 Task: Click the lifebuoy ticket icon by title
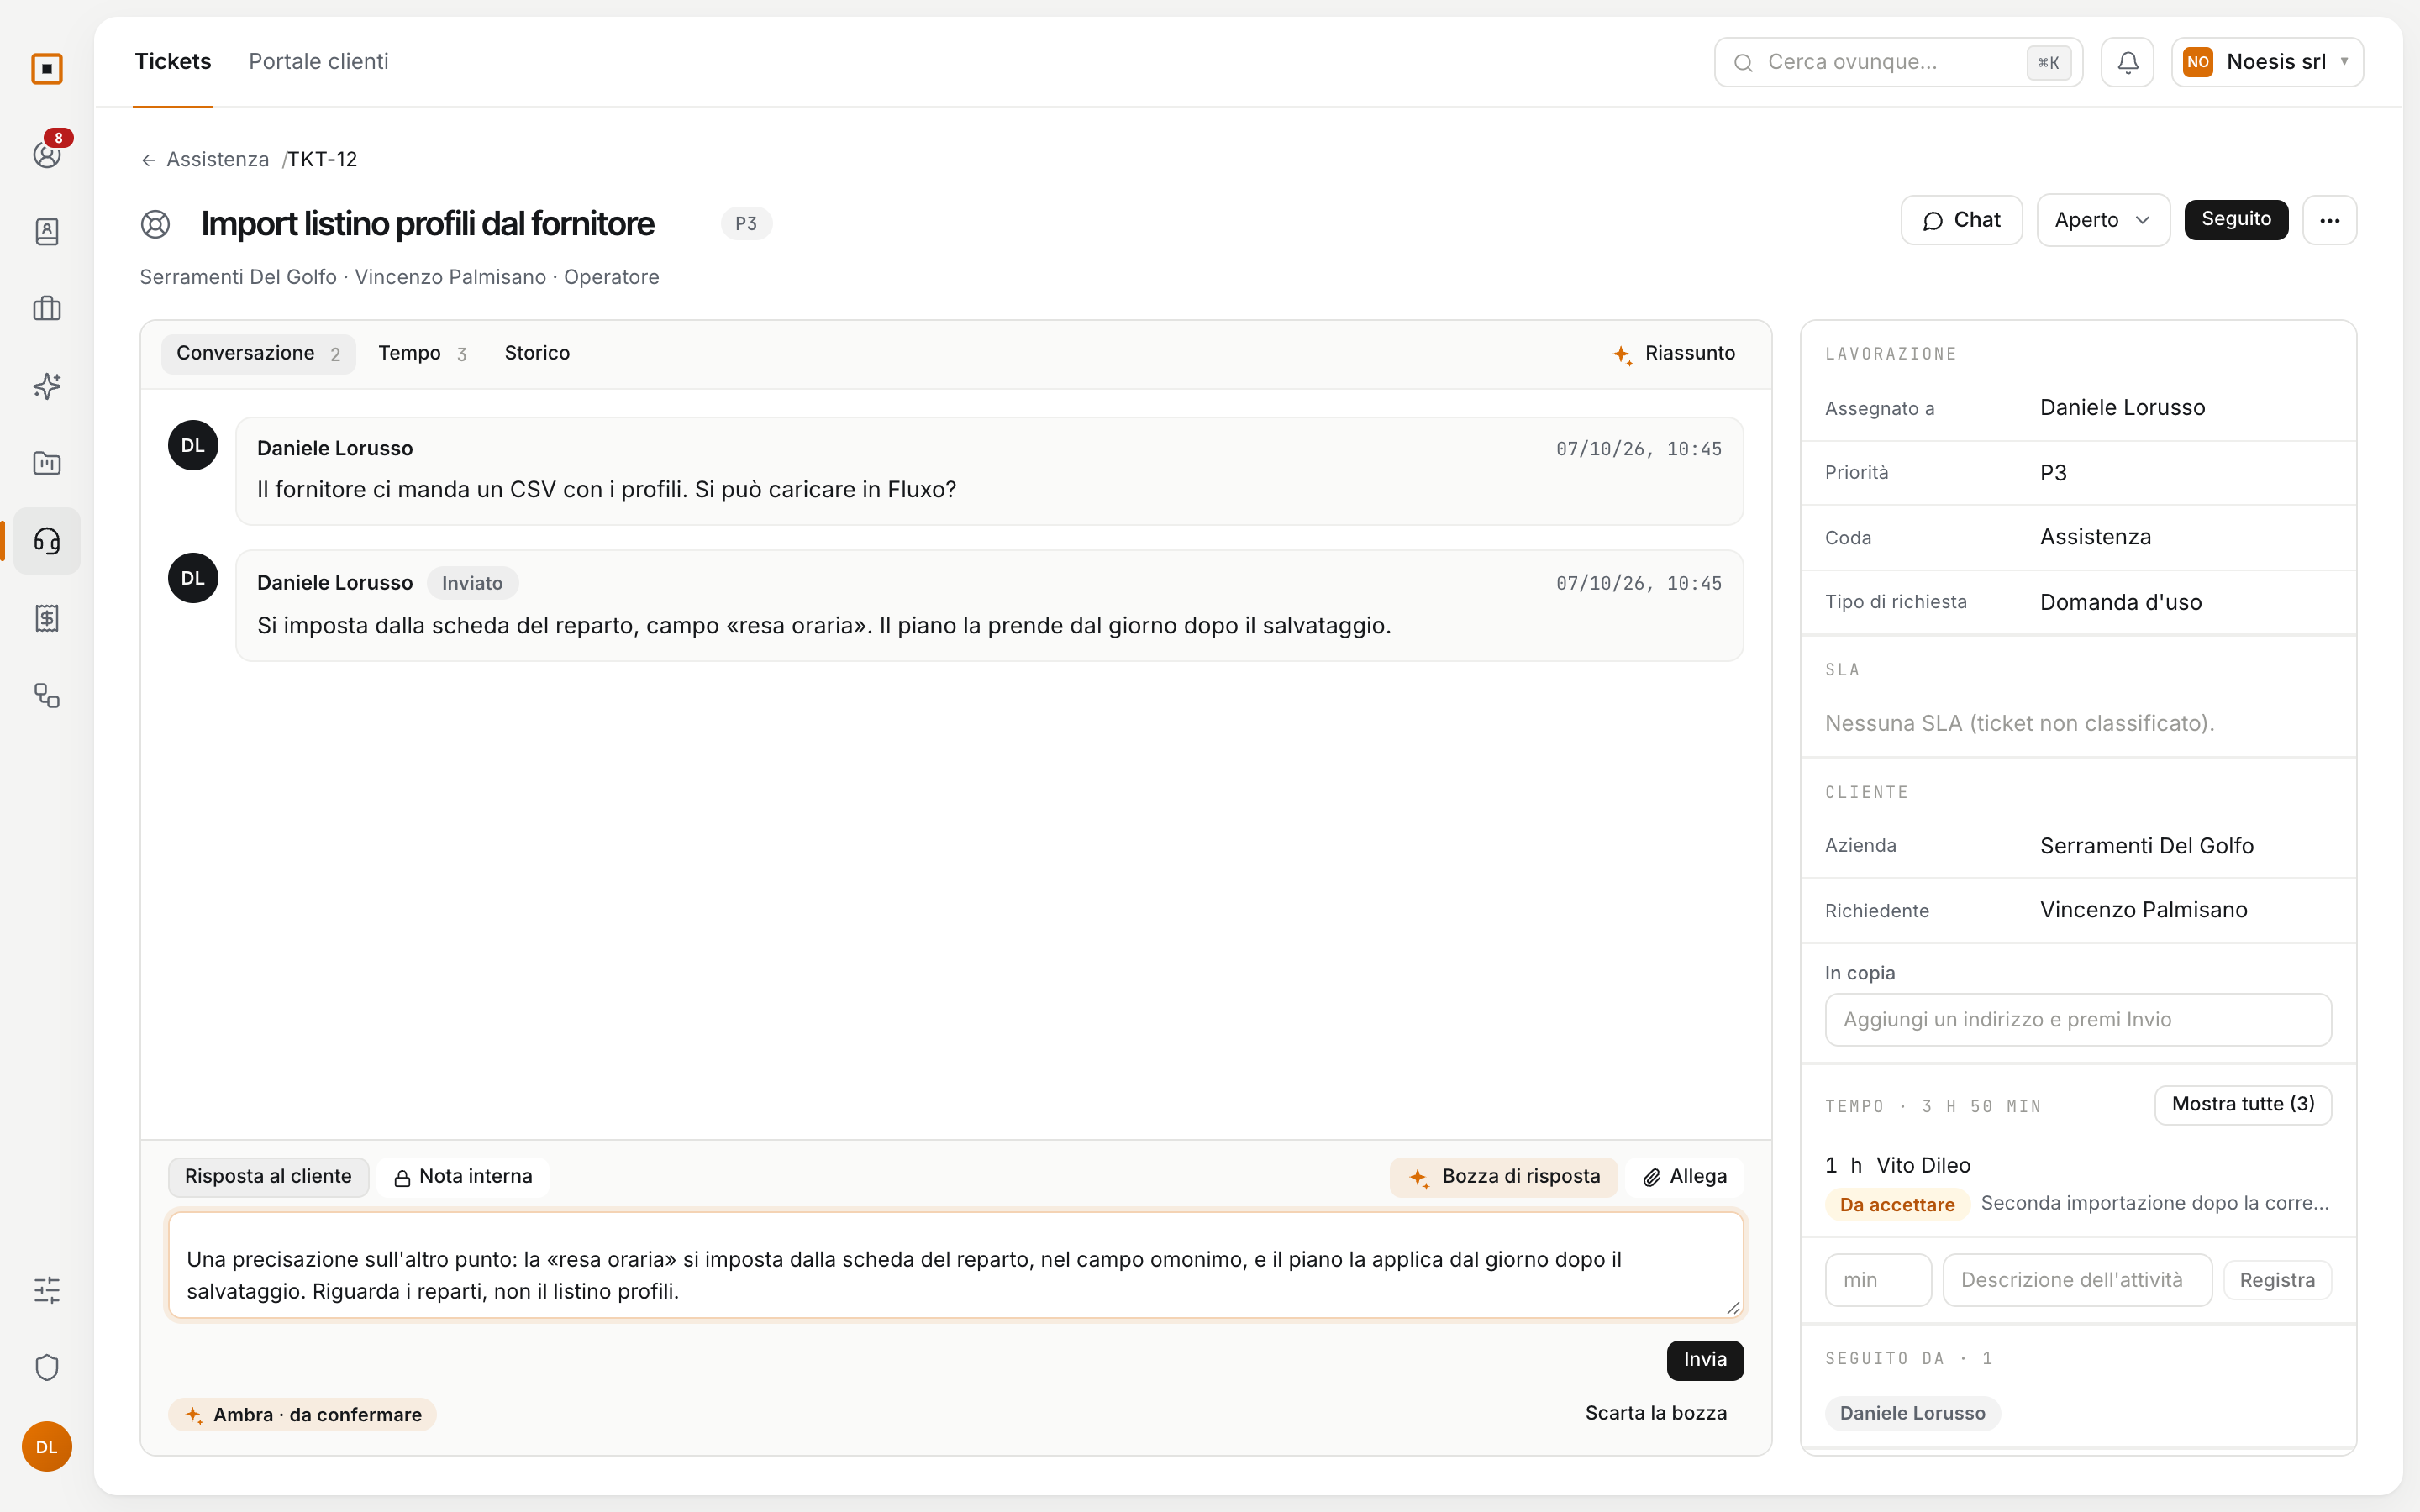pos(155,224)
